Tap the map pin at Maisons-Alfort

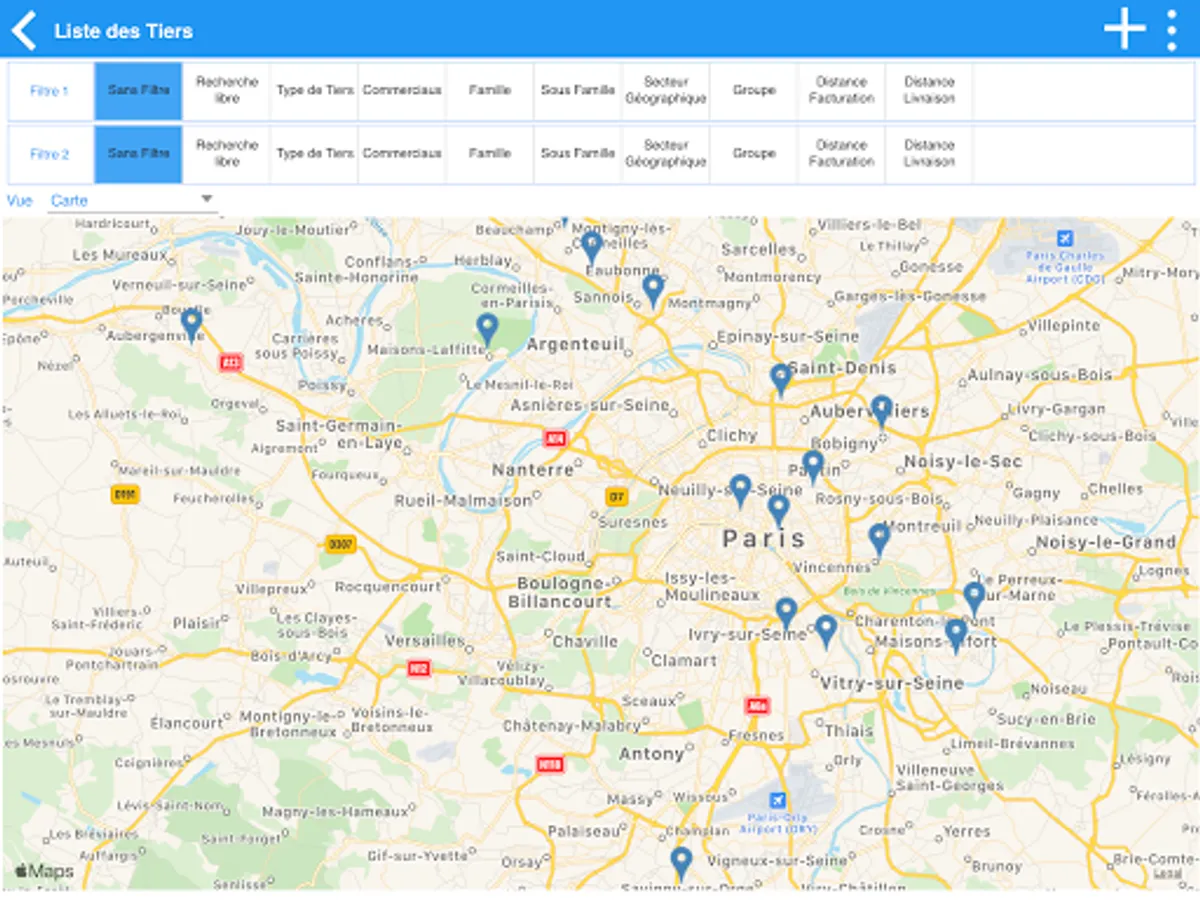956,636
